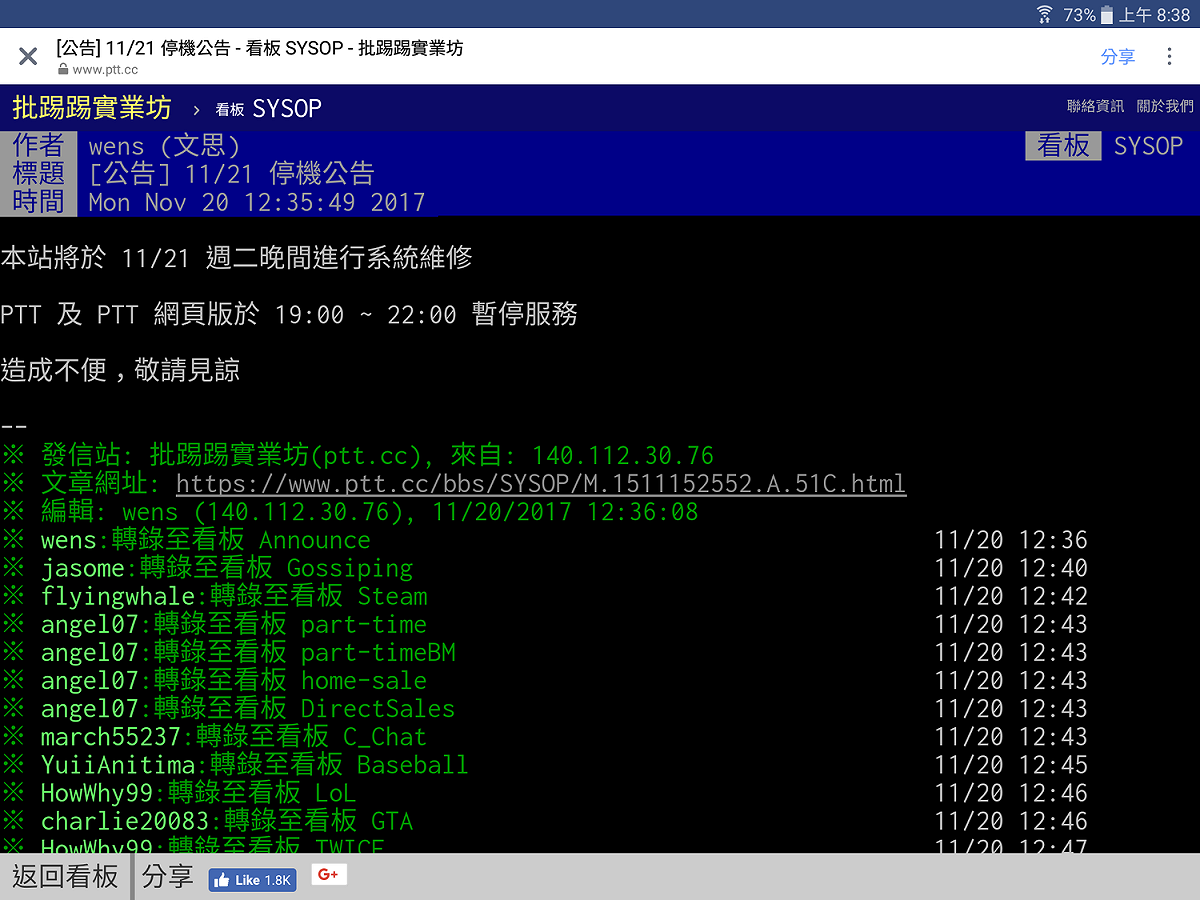This screenshot has width=1200, height=900.
Task: Click the SYSOP board label in header
Action: (x=1148, y=146)
